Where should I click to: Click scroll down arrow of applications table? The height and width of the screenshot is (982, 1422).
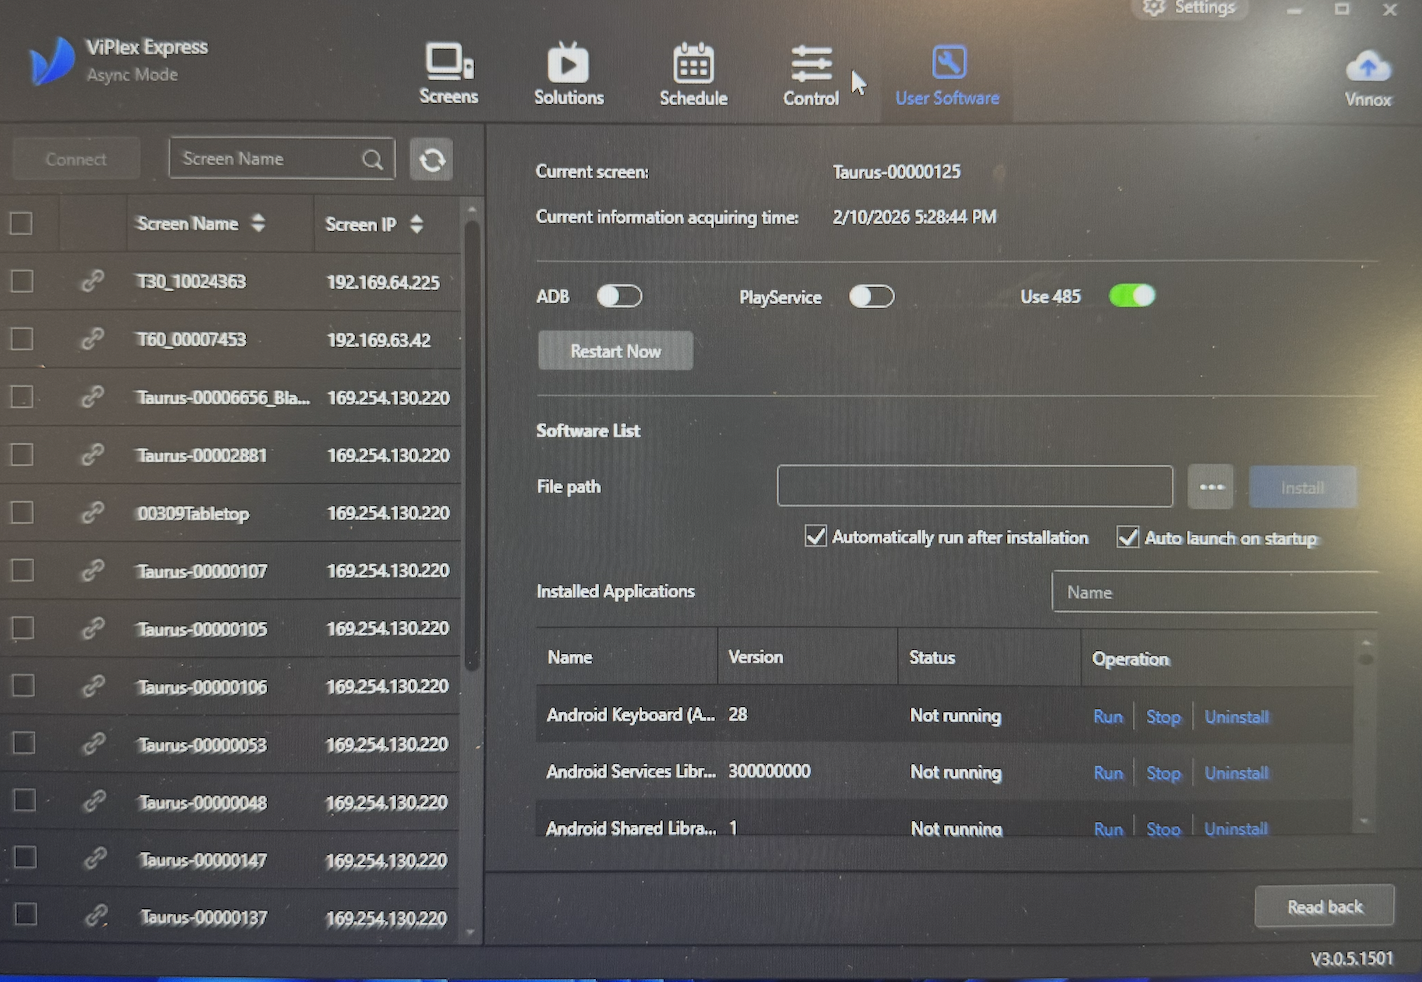(1365, 821)
